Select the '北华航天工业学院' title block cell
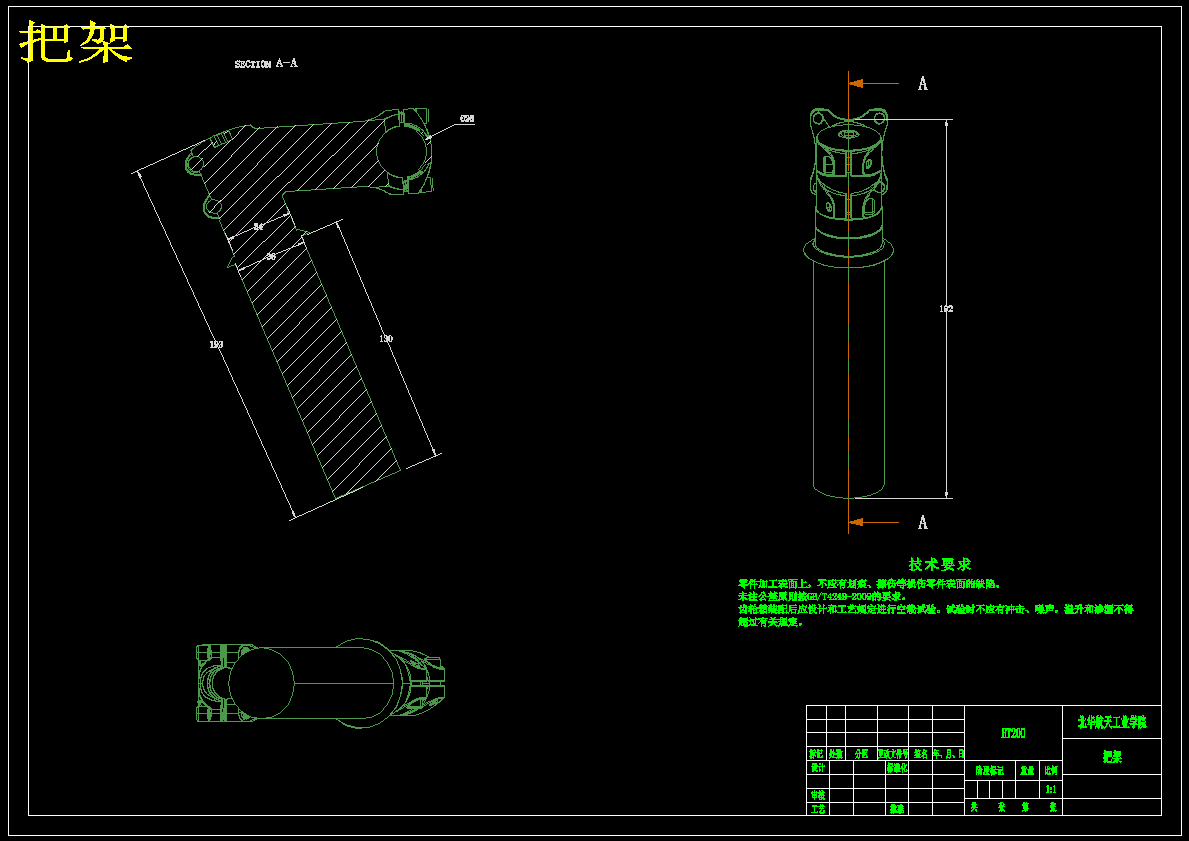 tap(1112, 722)
